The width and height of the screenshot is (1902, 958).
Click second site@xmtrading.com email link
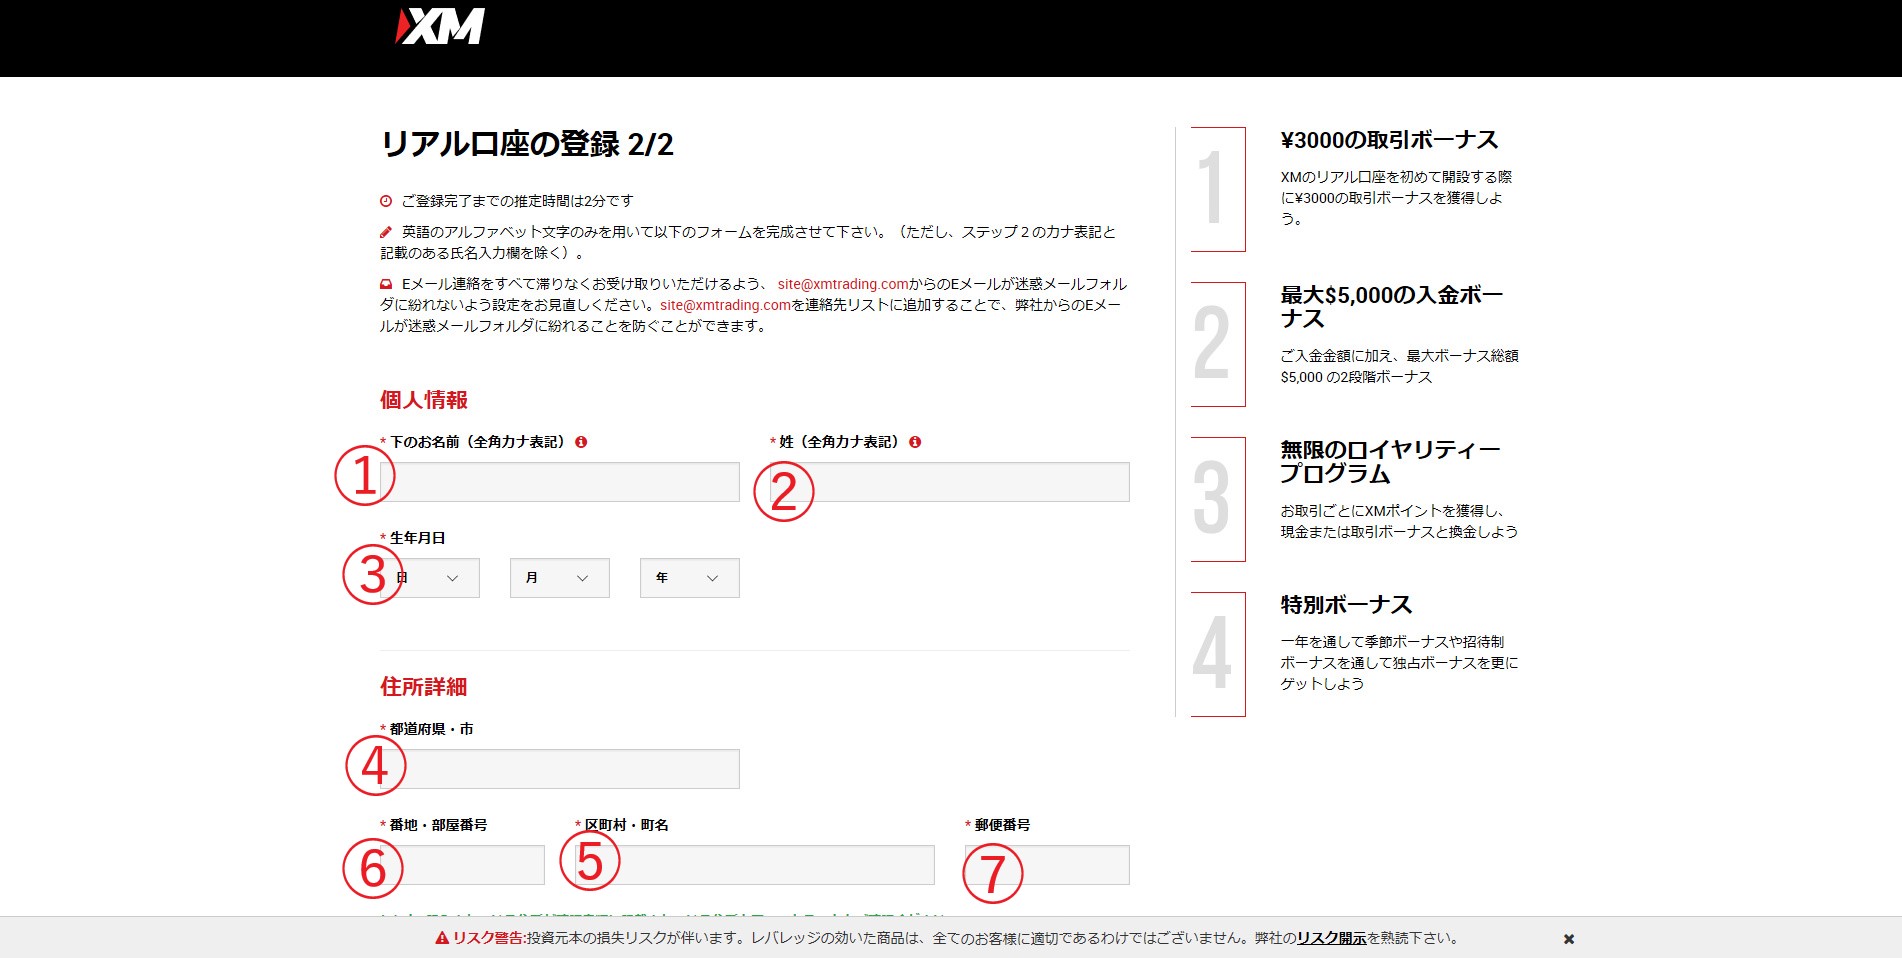point(725,305)
